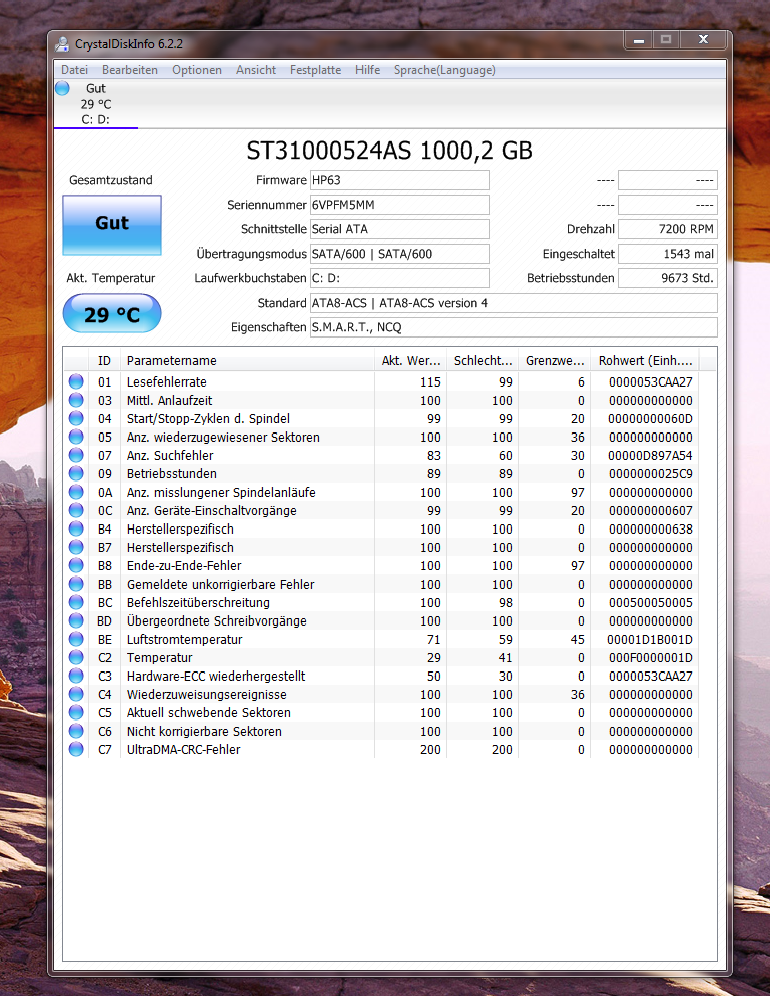Image resolution: width=770 pixels, height=996 pixels.
Task: Click the 29 °C temperature button
Action: pyautogui.click(x=112, y=313)
